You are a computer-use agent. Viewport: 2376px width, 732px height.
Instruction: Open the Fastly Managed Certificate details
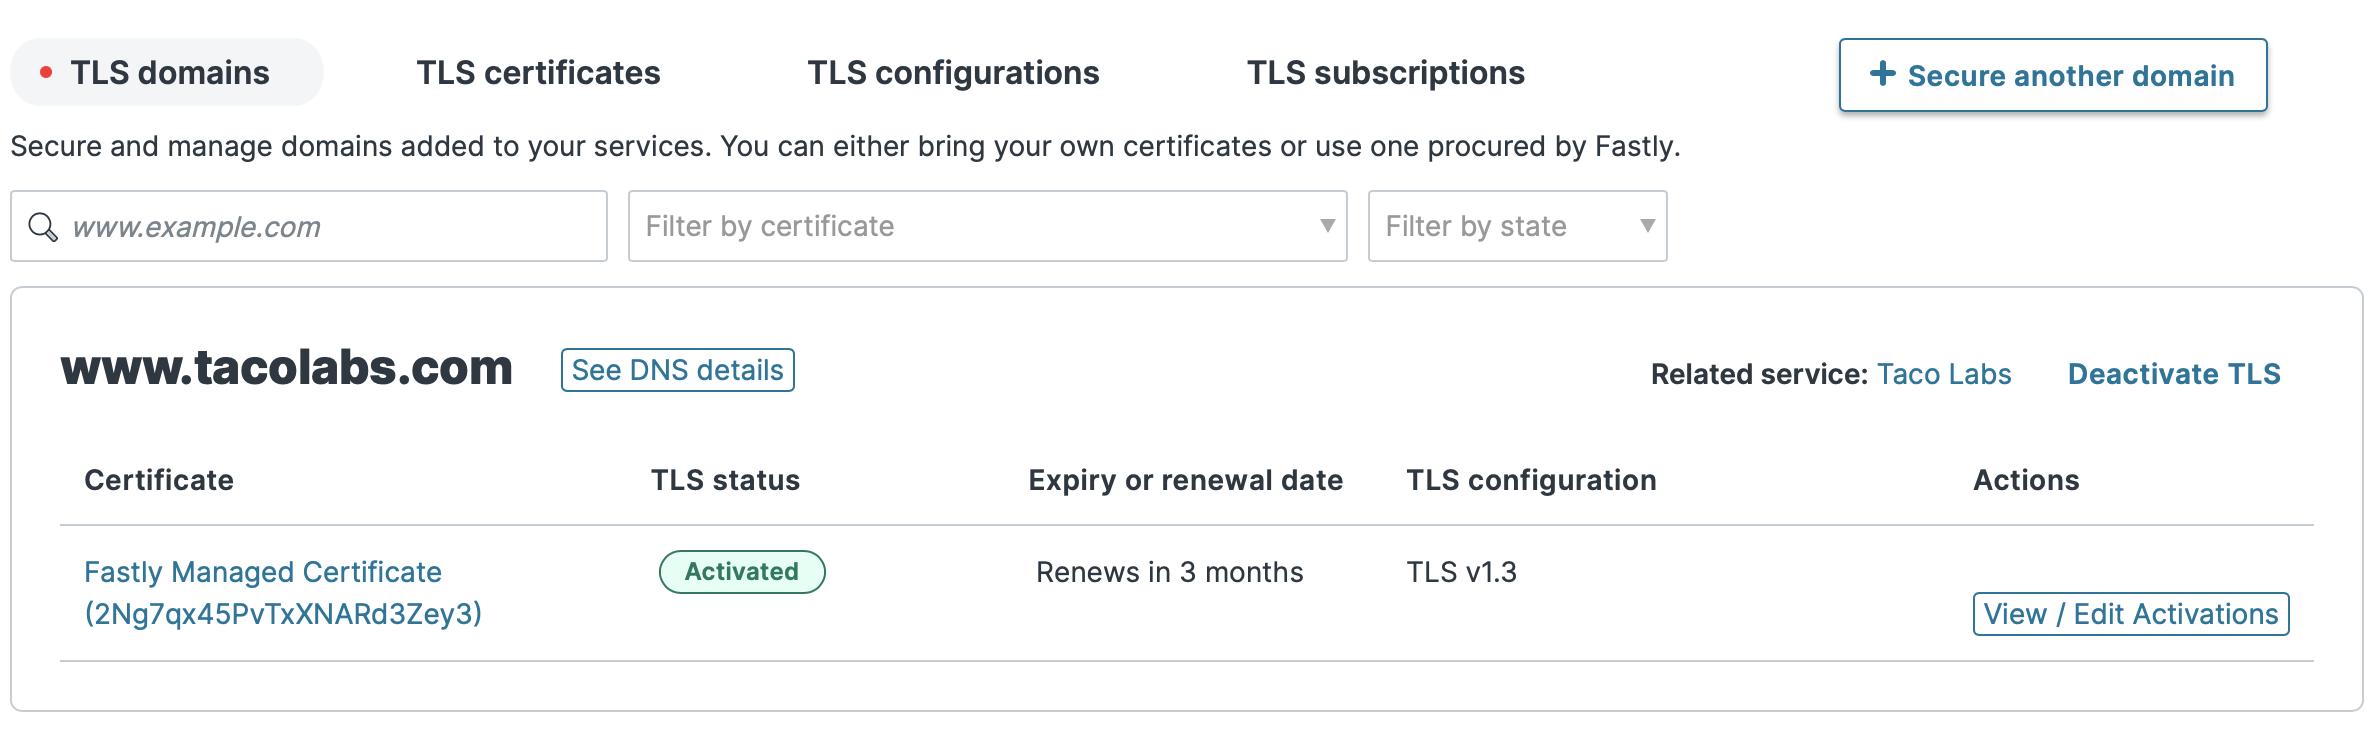pyautogui.click(x=264, y=572)
